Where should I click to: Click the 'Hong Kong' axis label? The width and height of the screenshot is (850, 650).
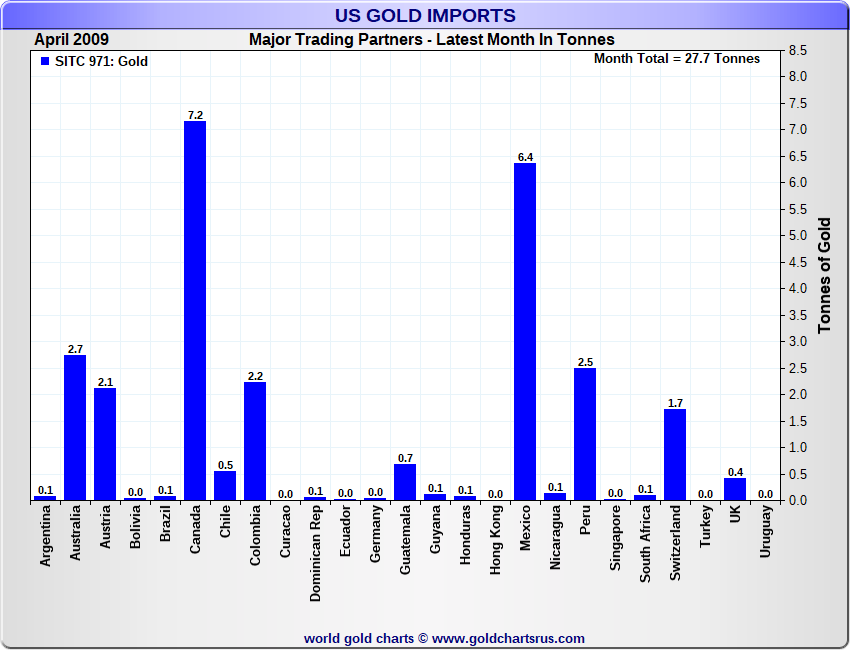click(x=495, y=540)
